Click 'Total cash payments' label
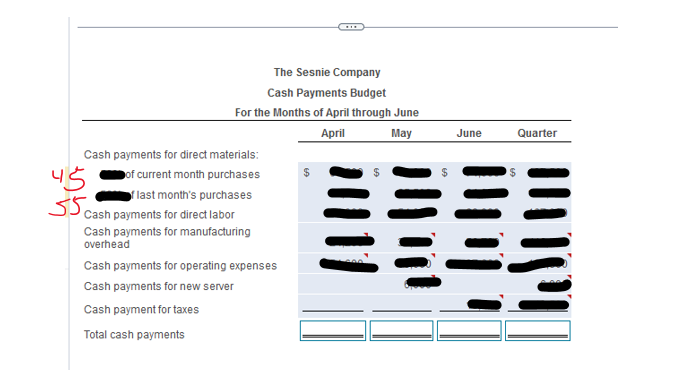The image size is (690, 370). [134, 335]
